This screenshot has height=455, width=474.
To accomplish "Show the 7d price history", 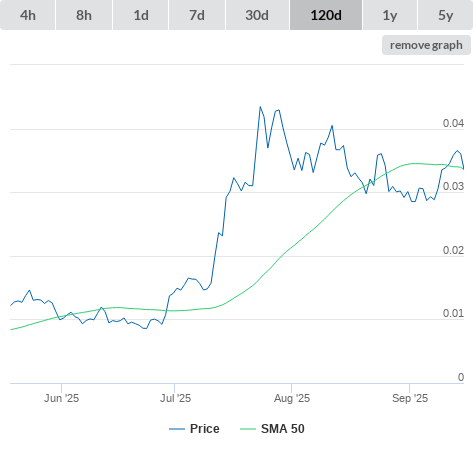I will click(197, 15).
